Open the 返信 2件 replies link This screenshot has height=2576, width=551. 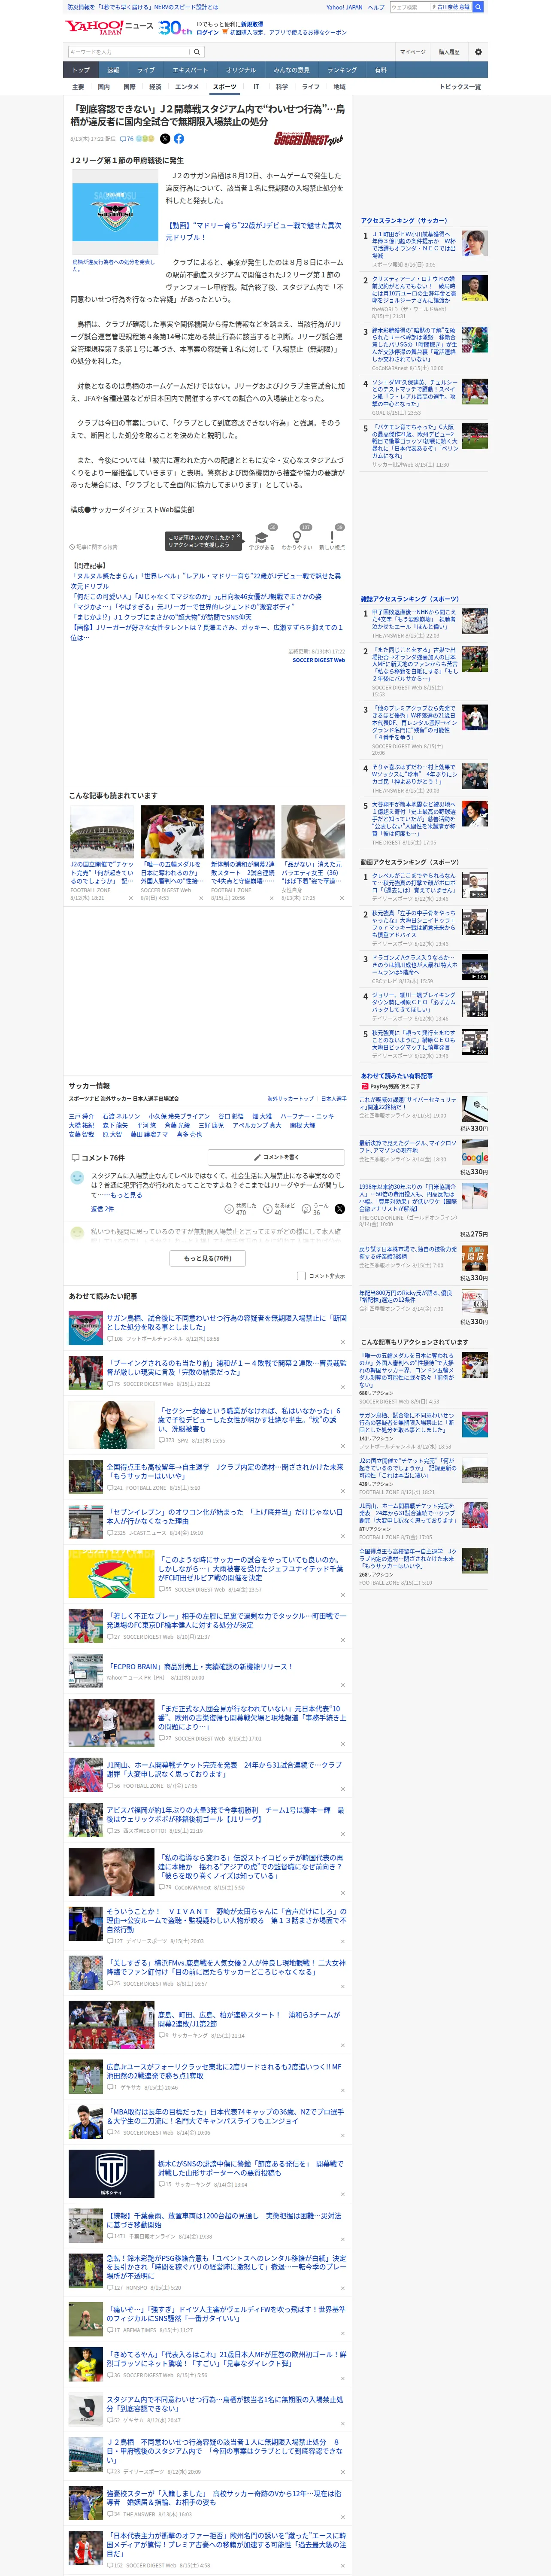point(103,1209)
